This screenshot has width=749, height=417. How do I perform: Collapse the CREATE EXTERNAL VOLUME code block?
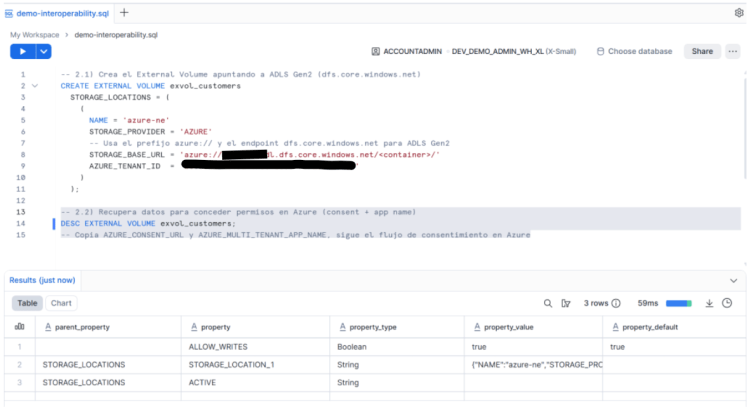pyautogui.click(x=36, y=86)
